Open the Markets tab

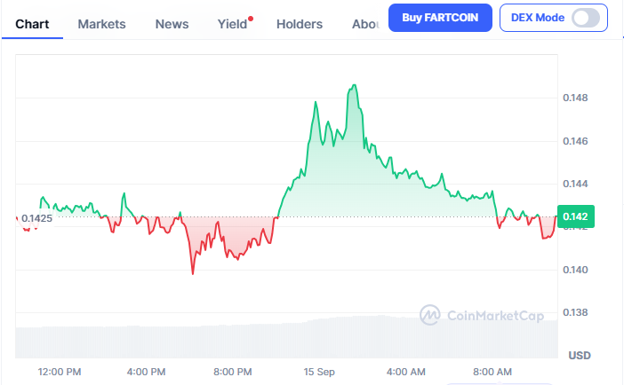coord(101,24)
